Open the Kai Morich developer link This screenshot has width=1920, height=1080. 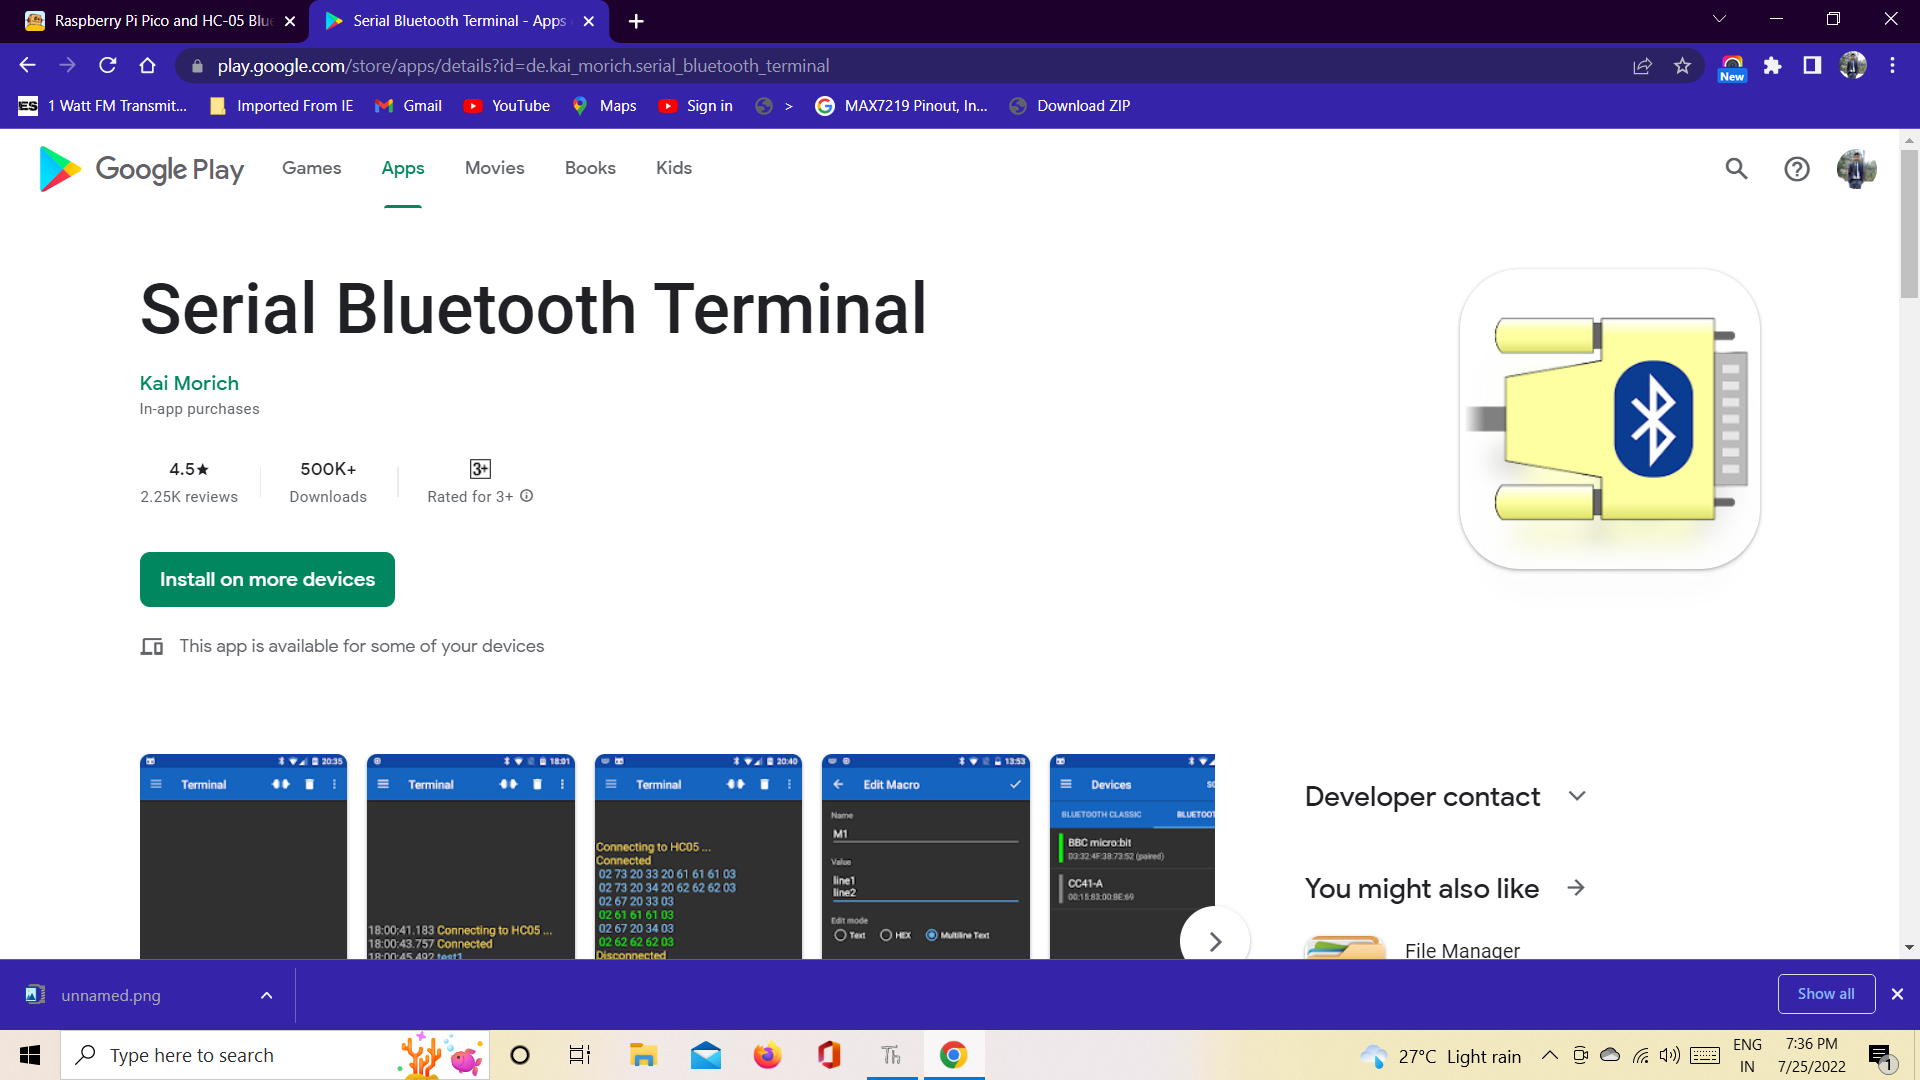pos(189,383)
